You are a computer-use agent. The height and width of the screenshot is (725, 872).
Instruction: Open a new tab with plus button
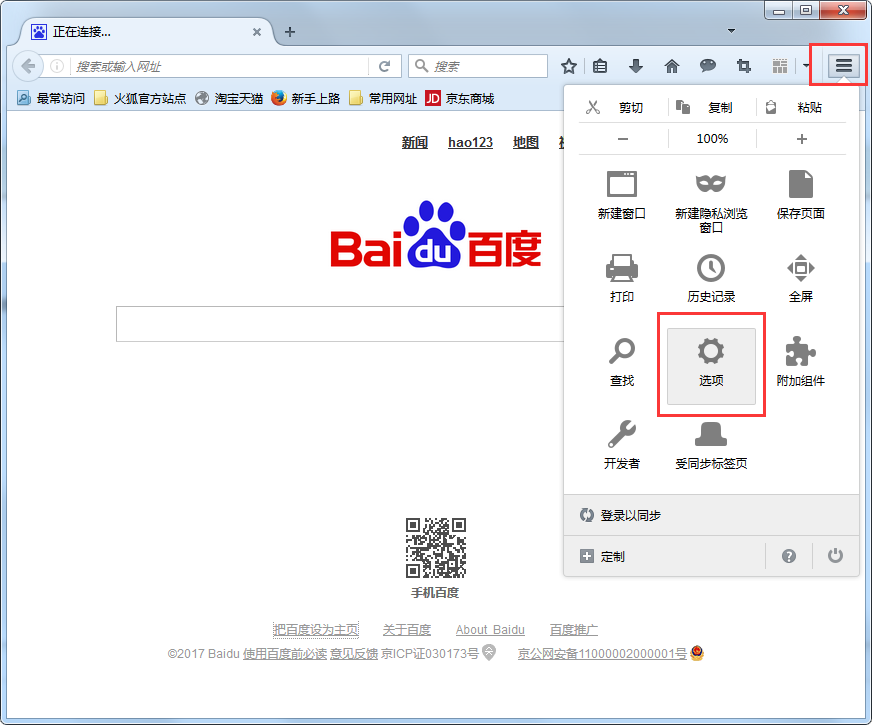pos(290,32)
